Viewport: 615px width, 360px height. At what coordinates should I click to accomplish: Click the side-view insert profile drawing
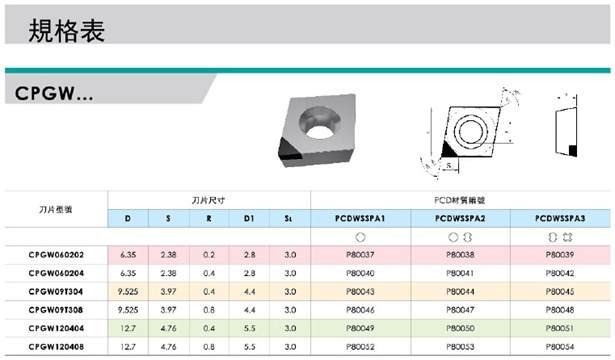coord(566,125)
